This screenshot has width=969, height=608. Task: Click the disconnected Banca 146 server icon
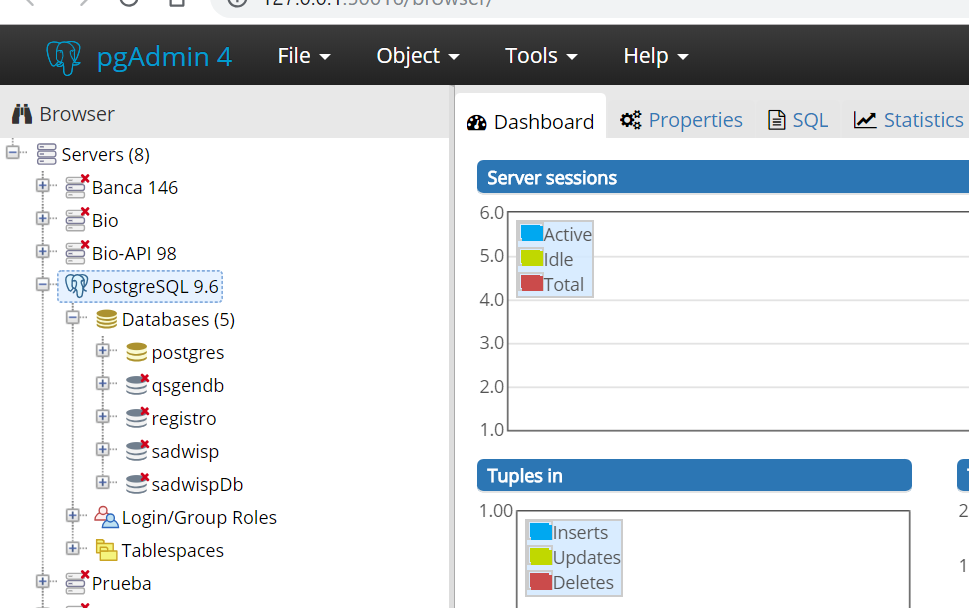pos(77,187)
